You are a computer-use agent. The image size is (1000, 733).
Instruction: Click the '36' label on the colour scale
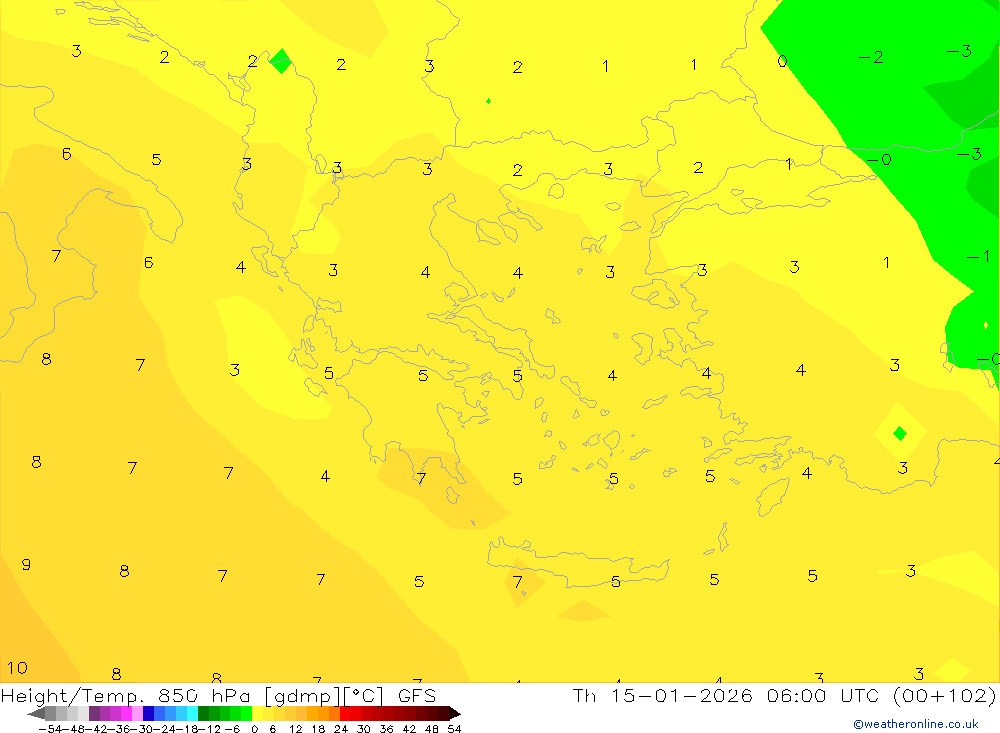pyautogui.click(x=386, y=729)
